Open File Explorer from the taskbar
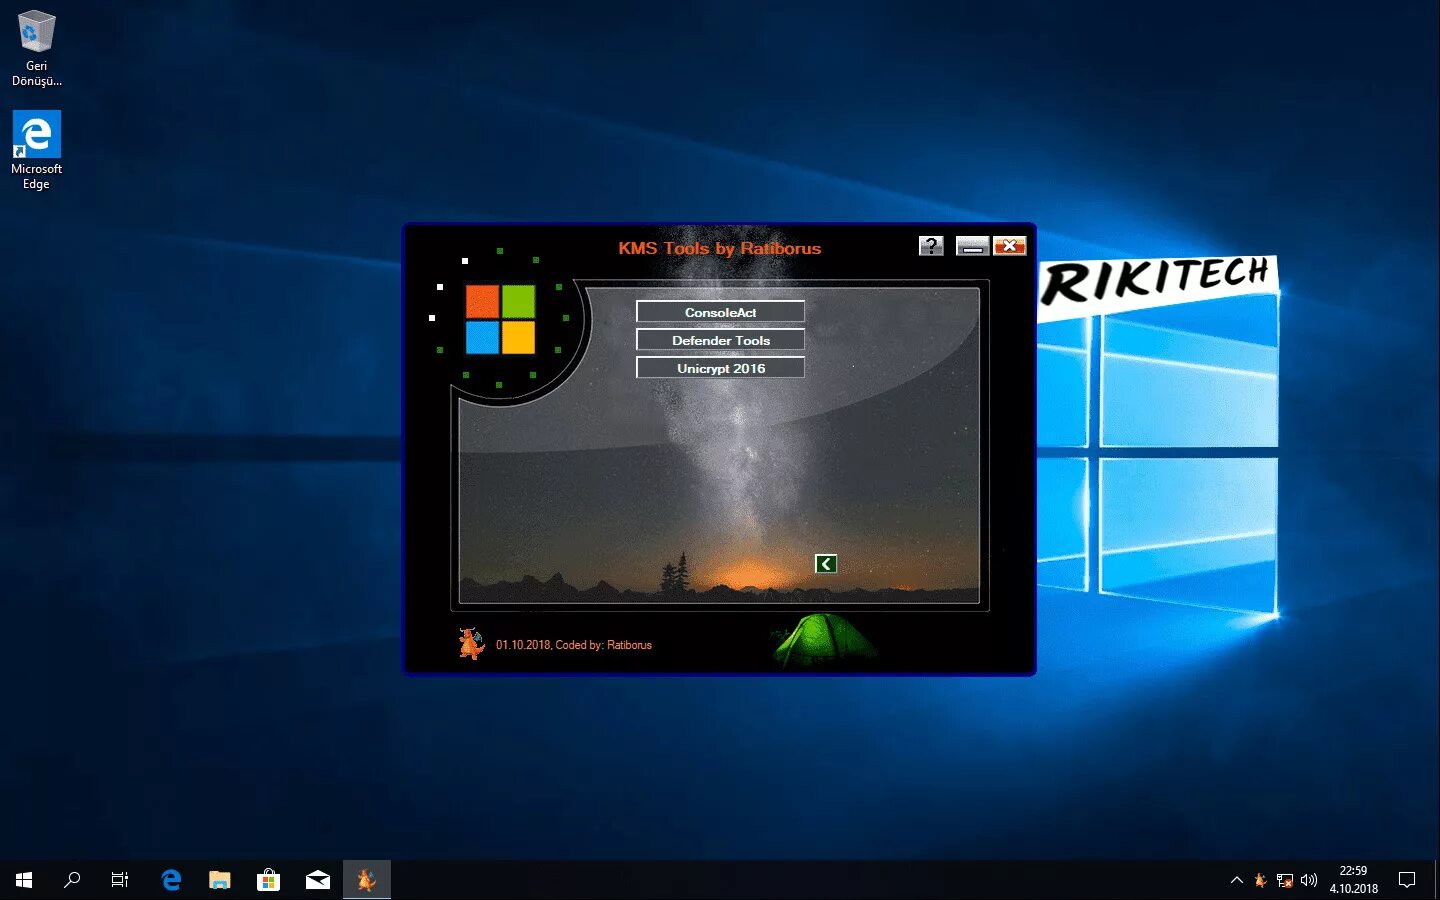The height and width of the screenshot is (900, 1440). pyautogui.click(x=220, y=880)
